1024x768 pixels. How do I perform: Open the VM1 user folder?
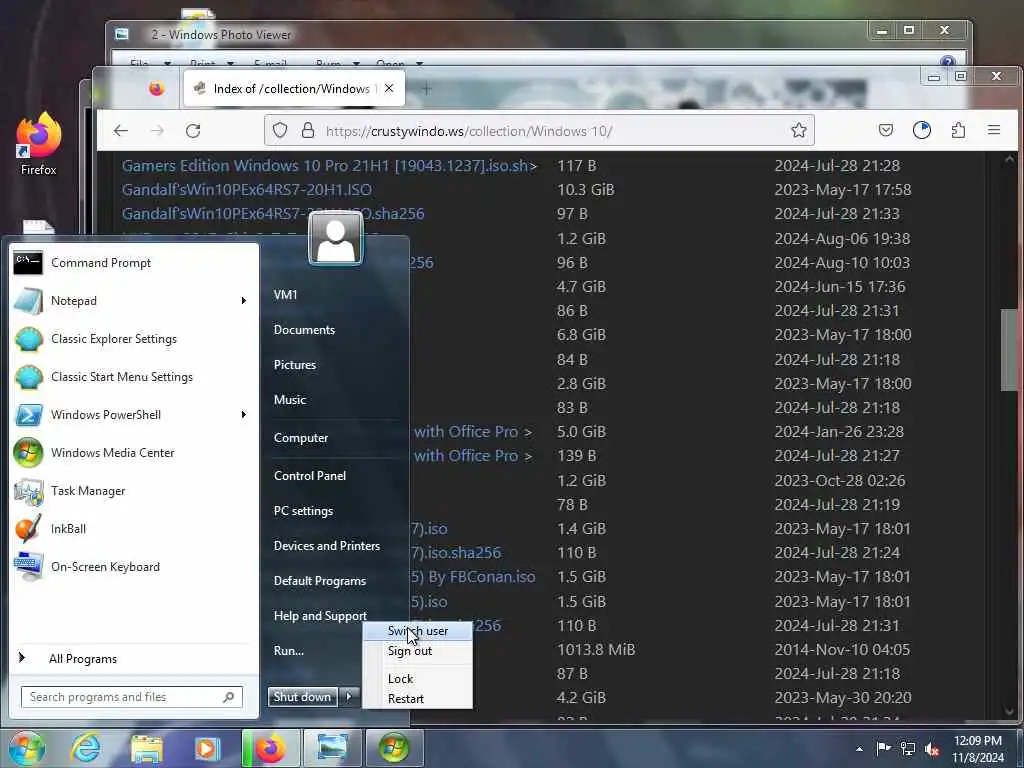285,295
